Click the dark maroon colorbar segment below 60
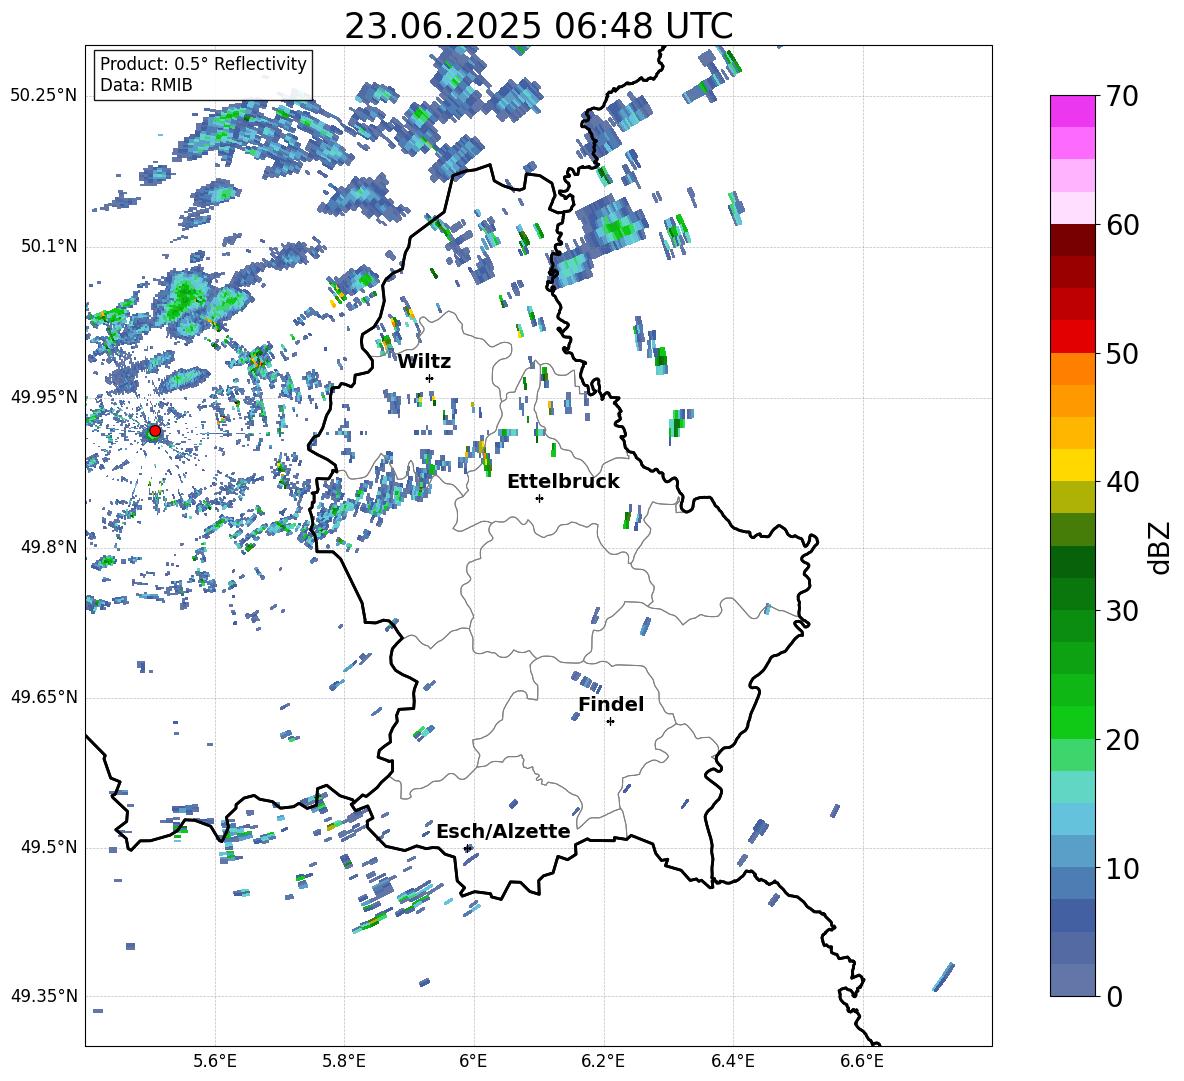The height and width of the screenshot is (1081, 1184). click(1073, 240)
